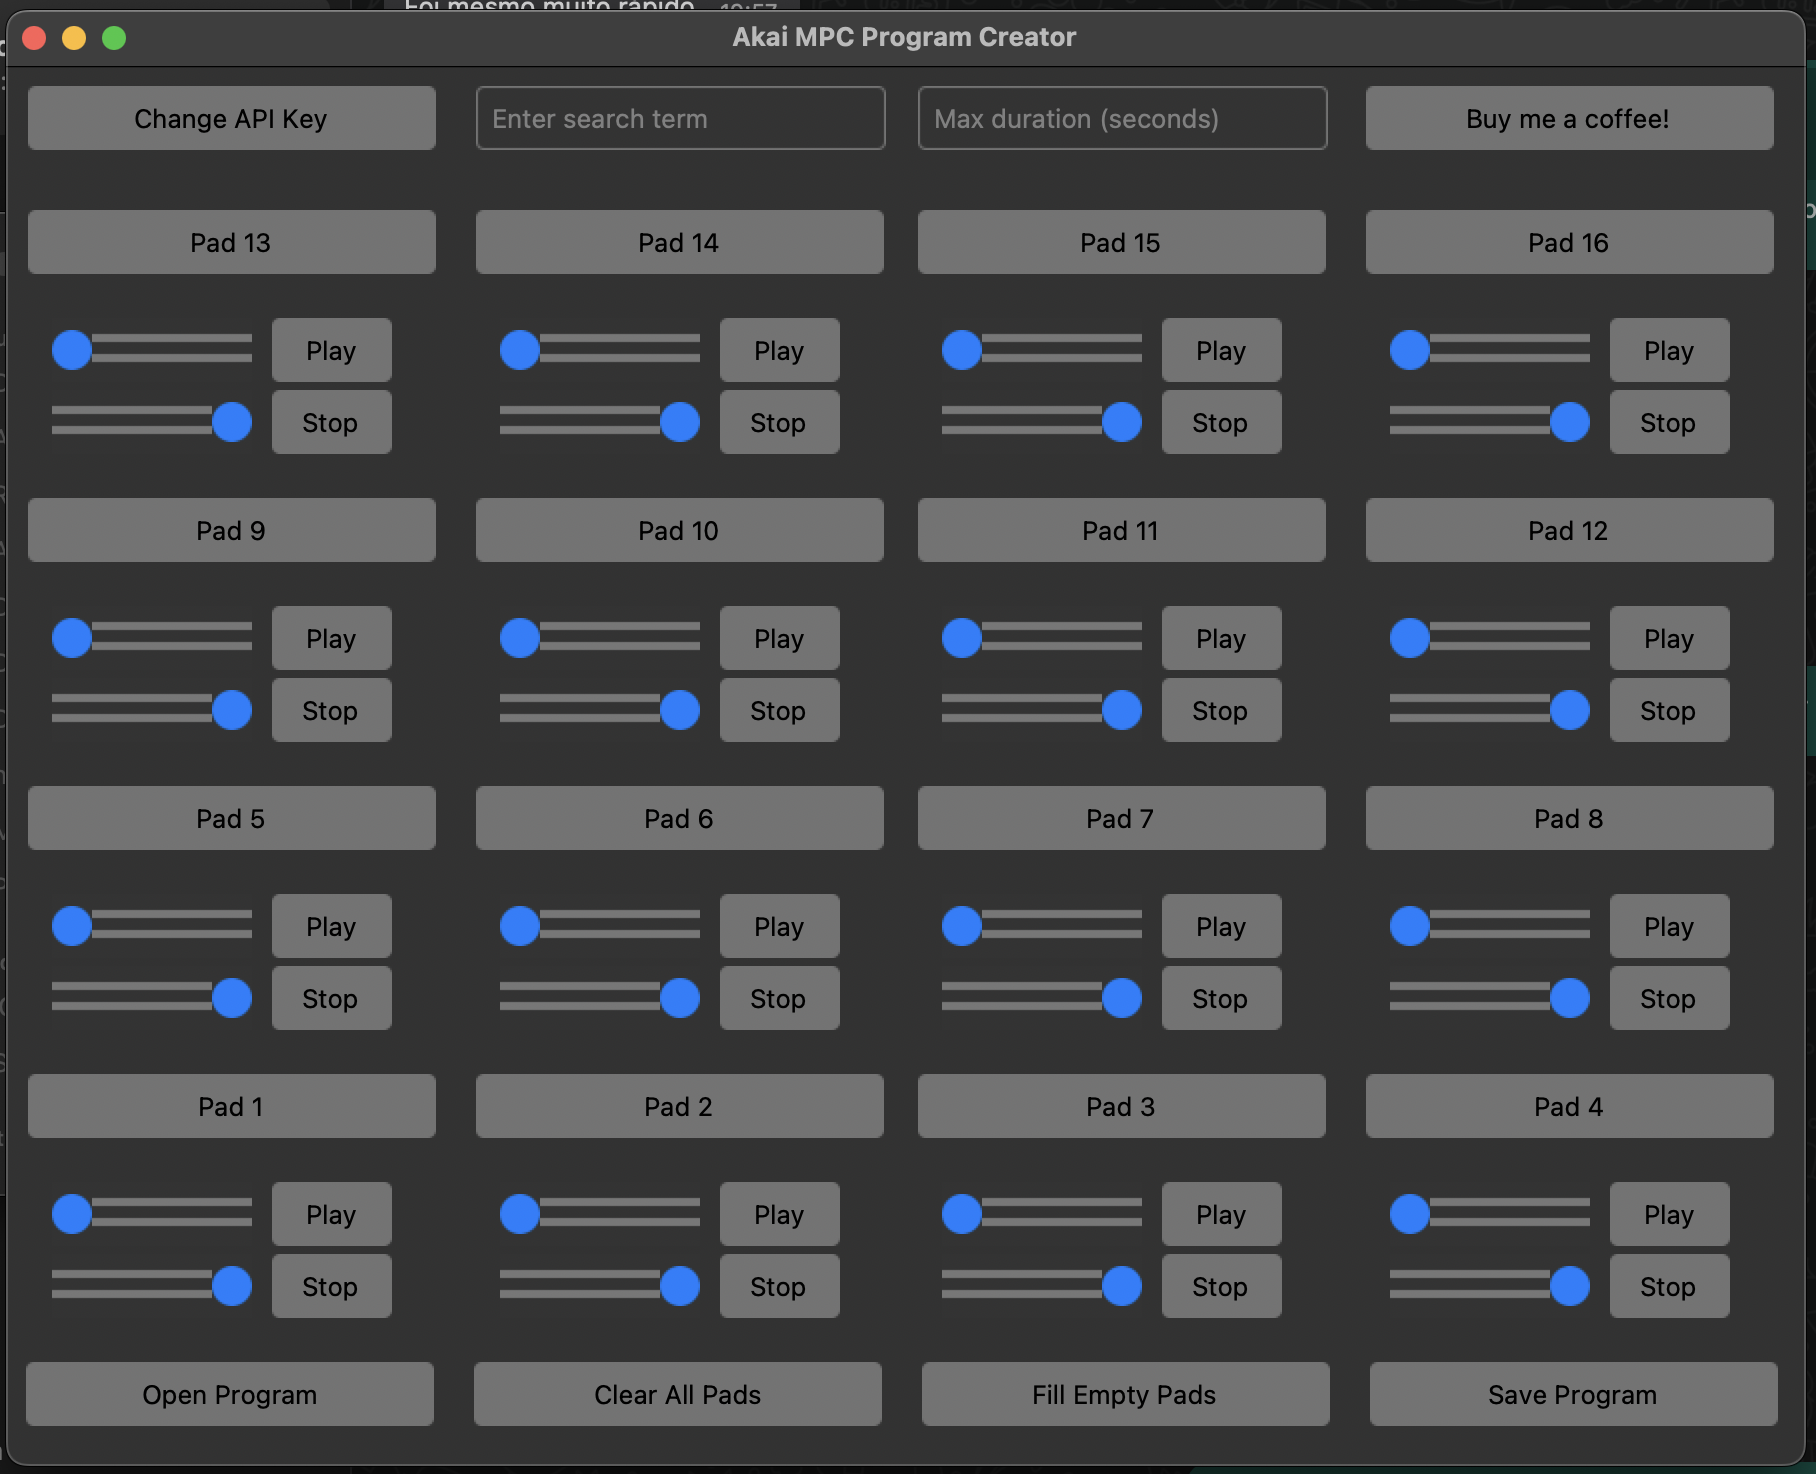This screenshot has width=1816, height=1474.
Task: Play the Pad 7 sample
Action: coord(1221,926)
